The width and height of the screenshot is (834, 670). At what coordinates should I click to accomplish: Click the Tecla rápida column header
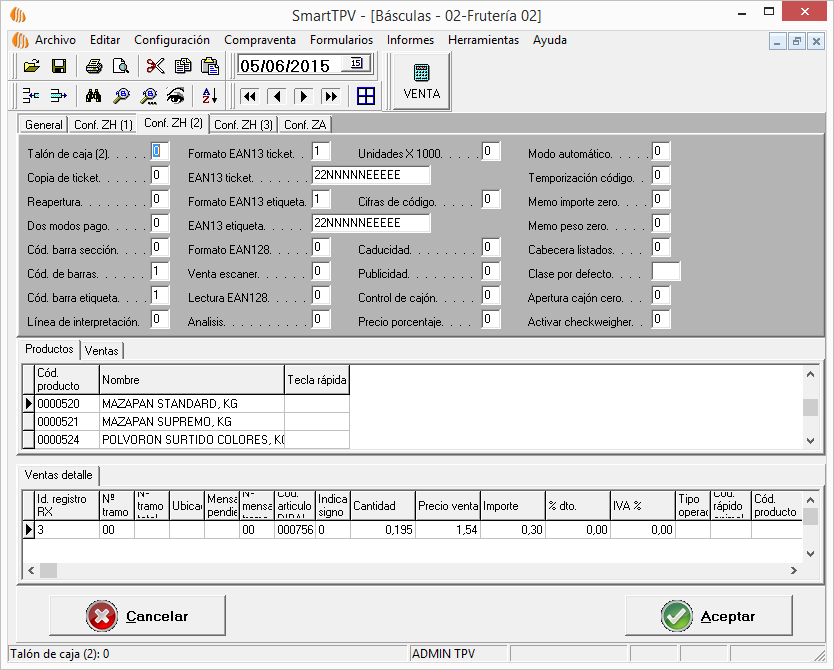click(x=317, y=380)
